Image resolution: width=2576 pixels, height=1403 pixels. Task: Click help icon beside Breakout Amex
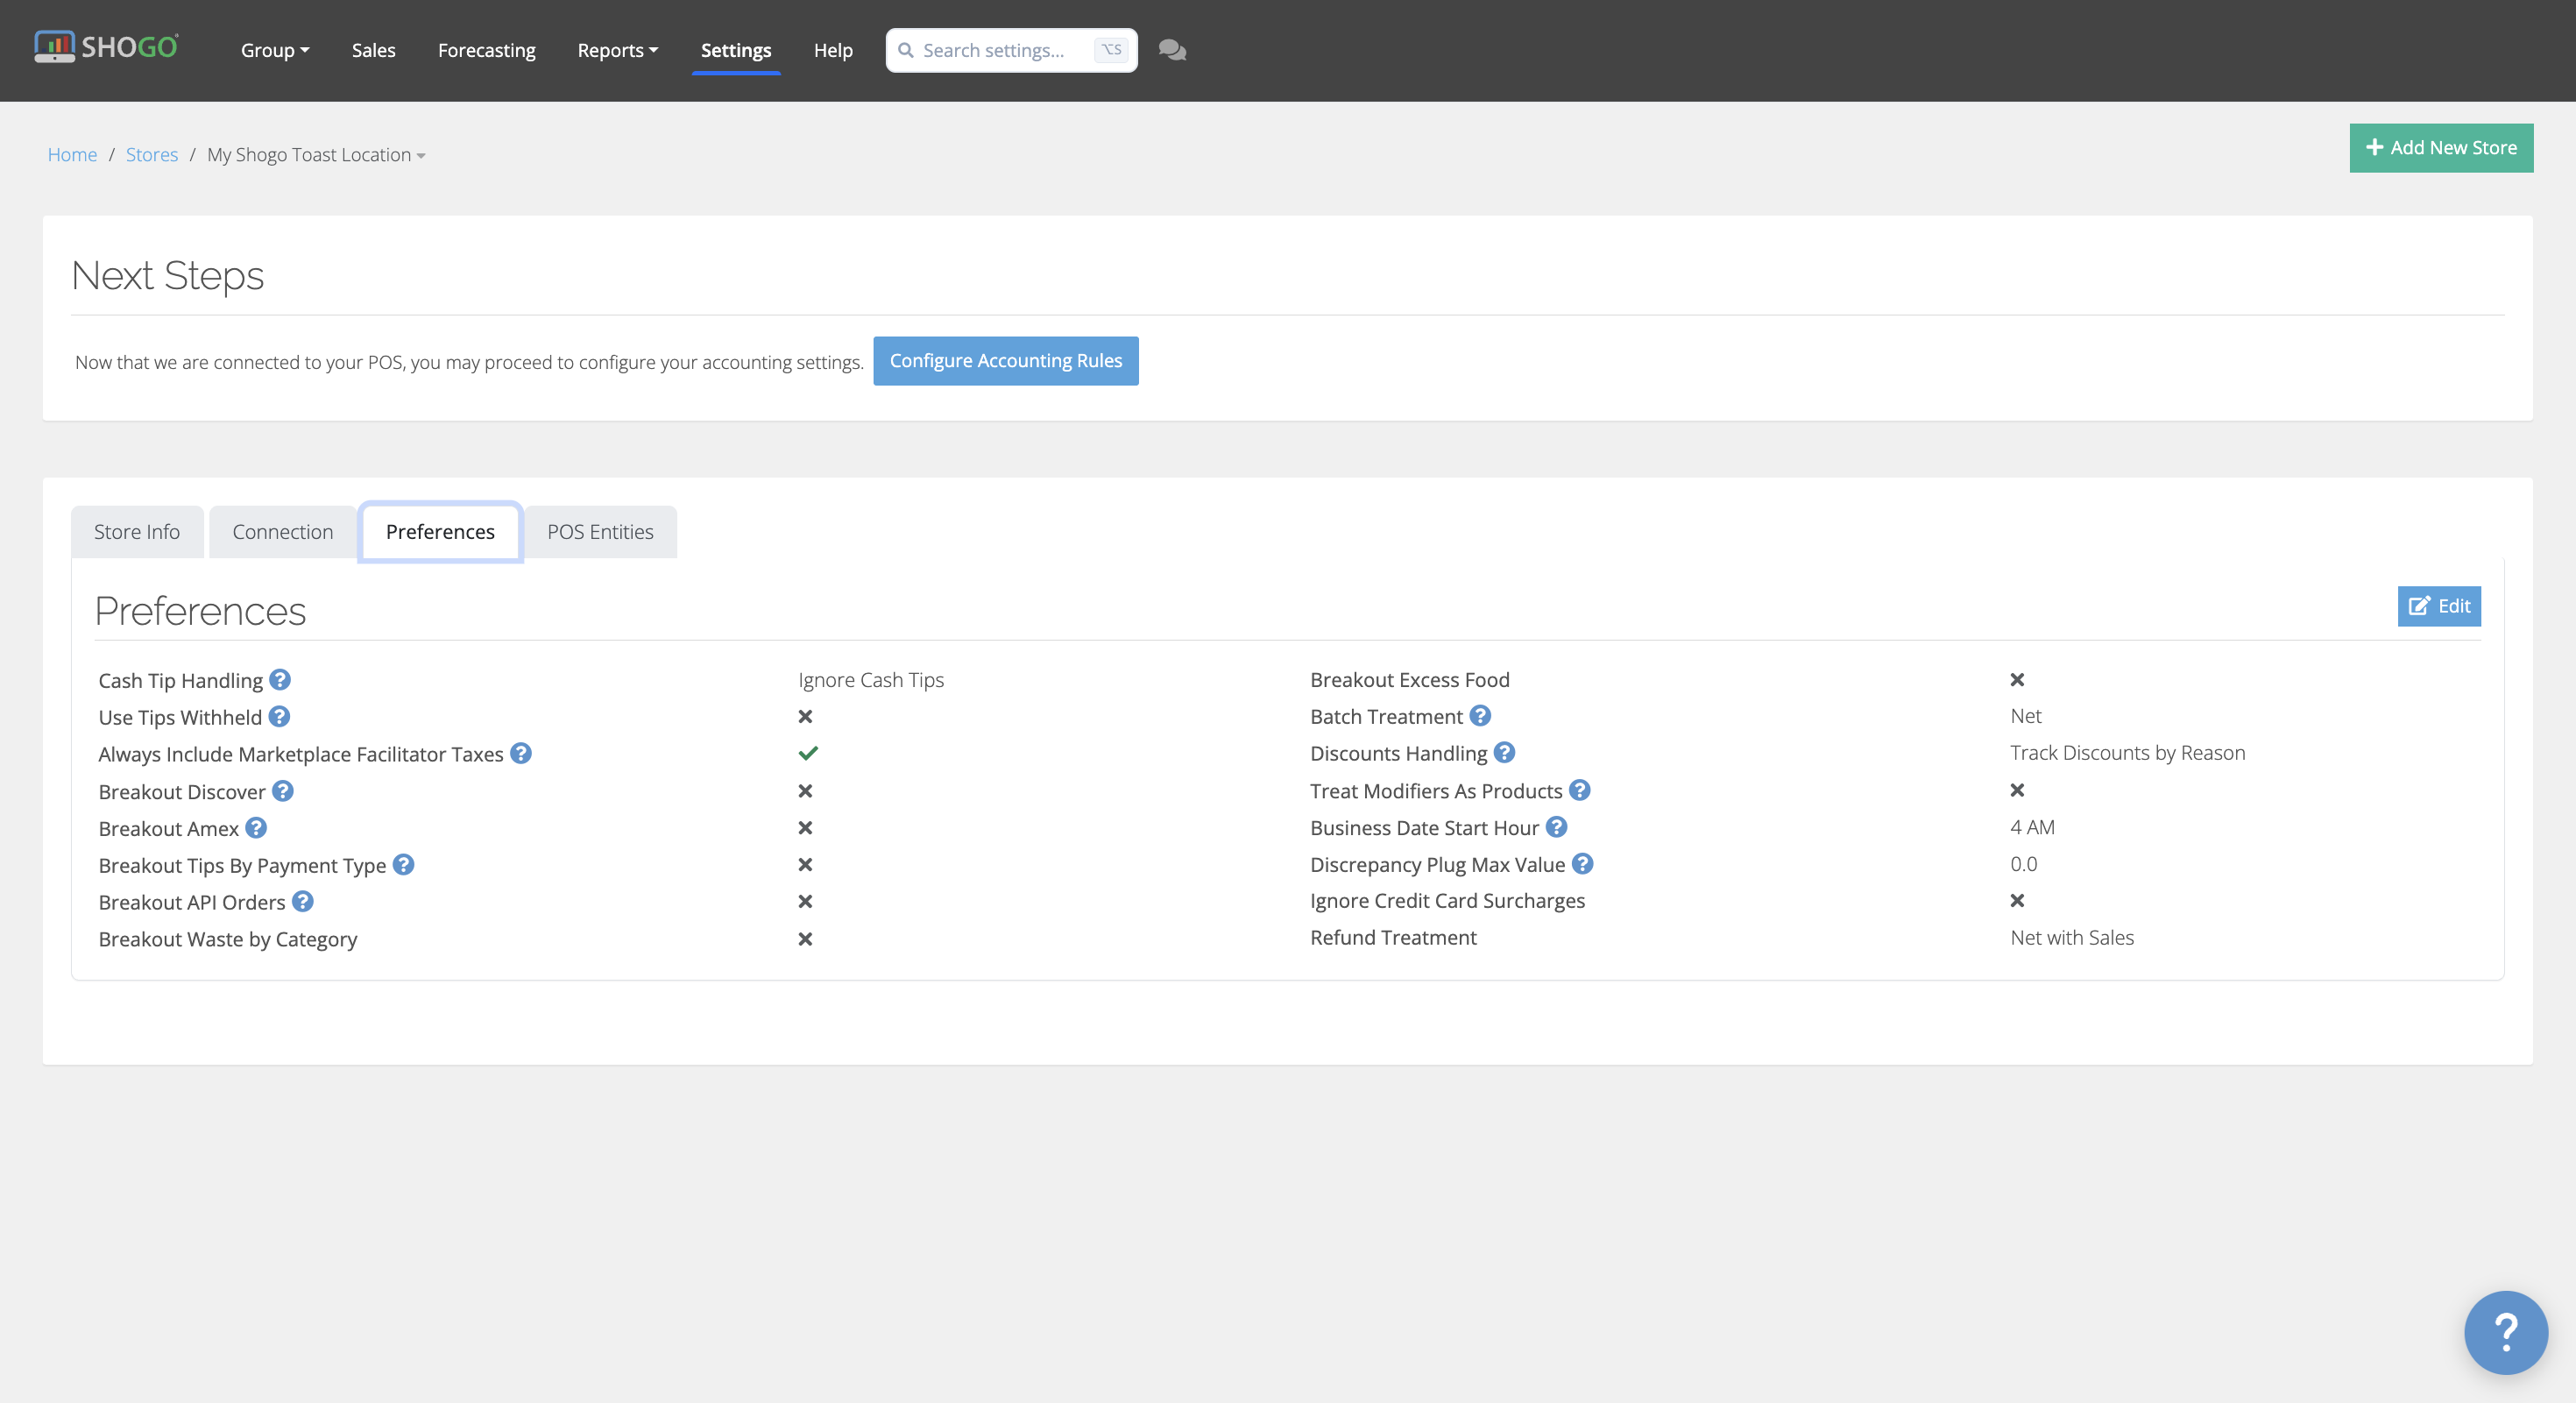point(256,828)
